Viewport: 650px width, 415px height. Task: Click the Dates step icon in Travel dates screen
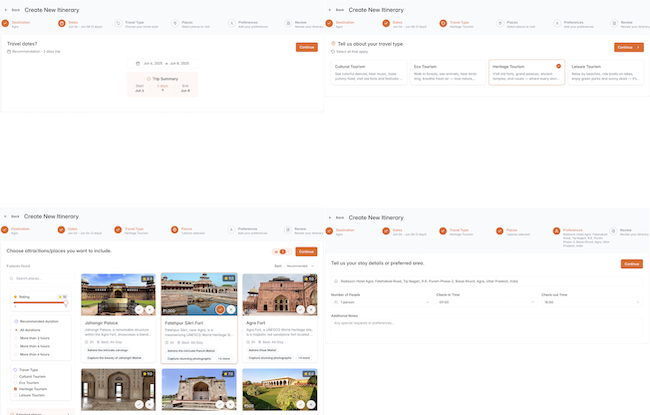pos(62,24)
